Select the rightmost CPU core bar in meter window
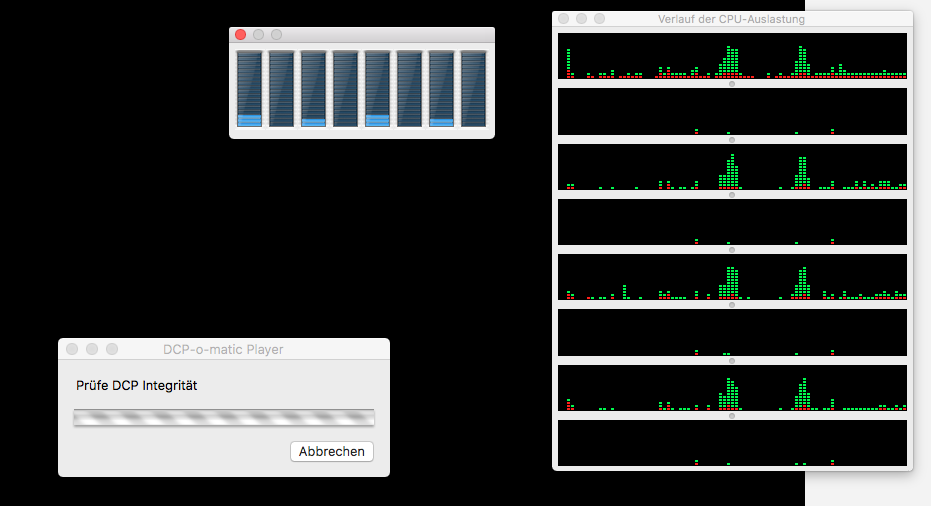931x506 pixels. click(x=473, y=89)
